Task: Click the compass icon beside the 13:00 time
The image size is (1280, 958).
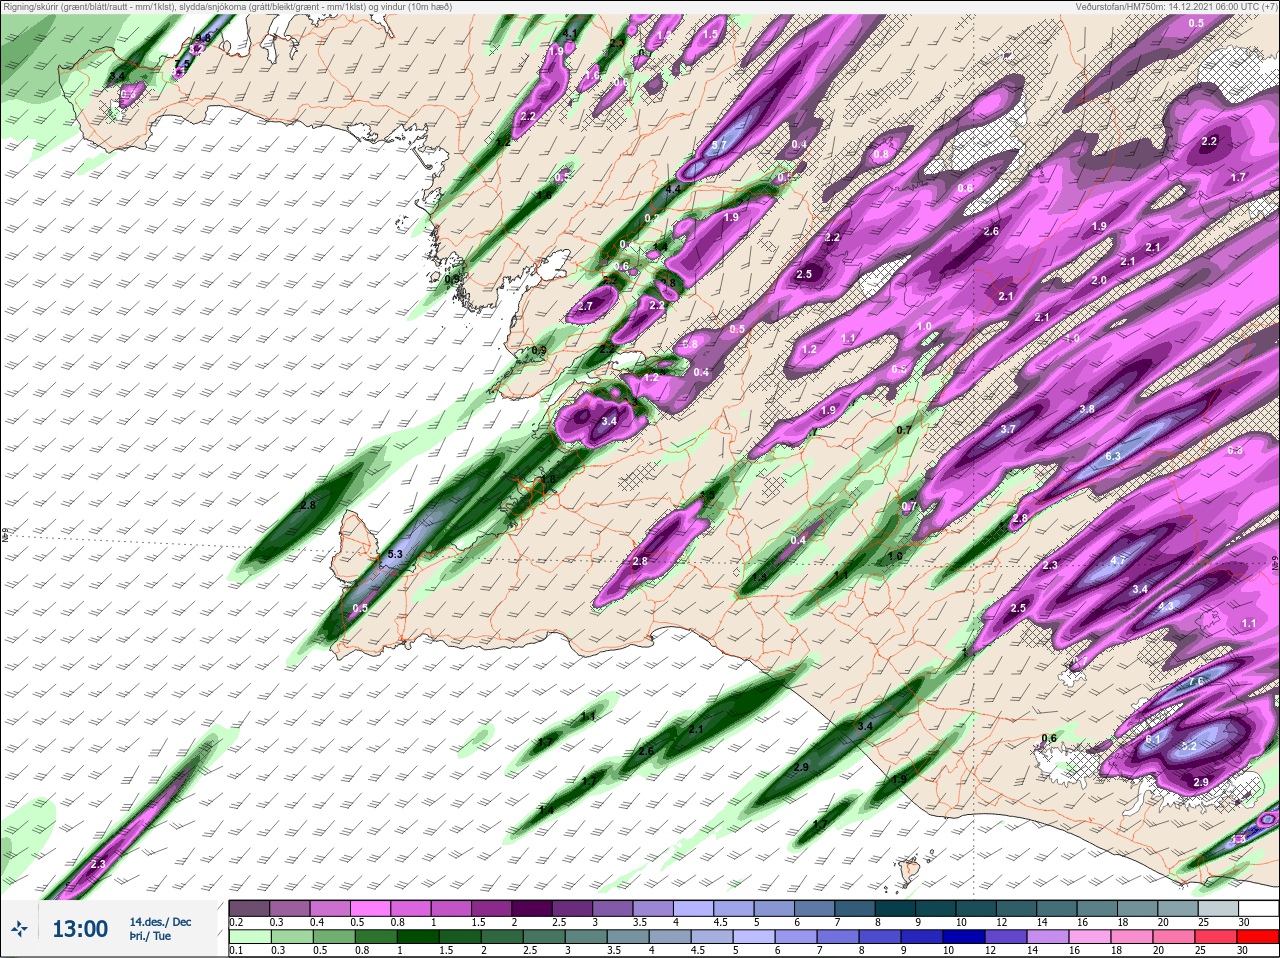Action: 19,930
